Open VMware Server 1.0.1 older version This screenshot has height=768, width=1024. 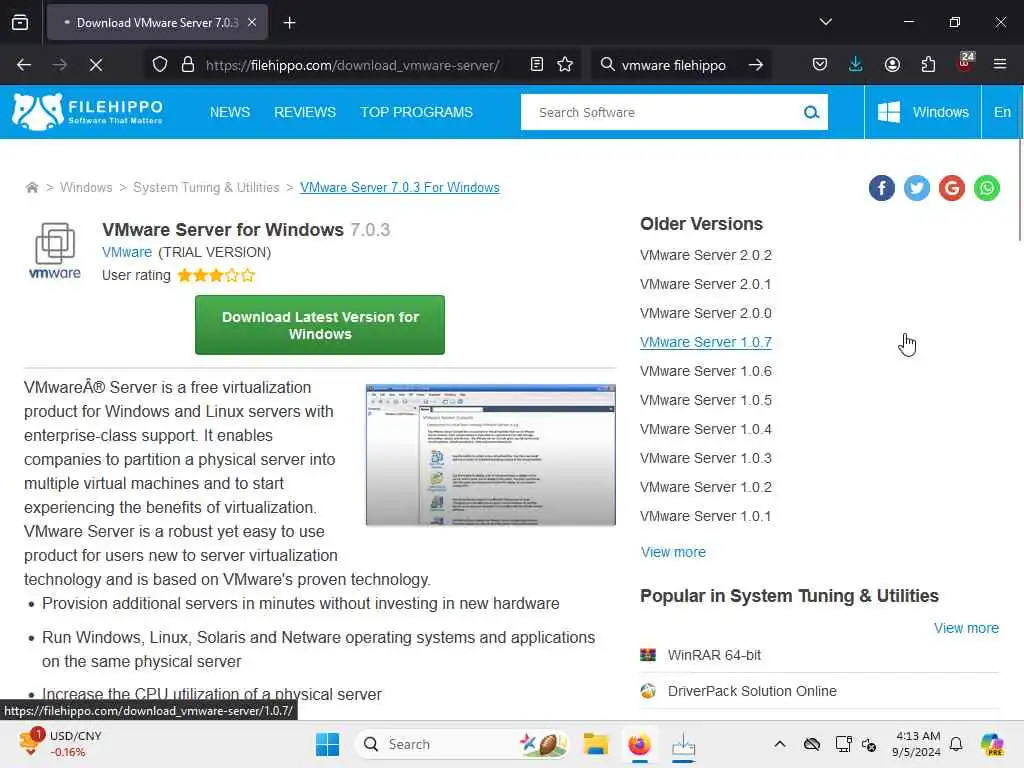[706, 516]
